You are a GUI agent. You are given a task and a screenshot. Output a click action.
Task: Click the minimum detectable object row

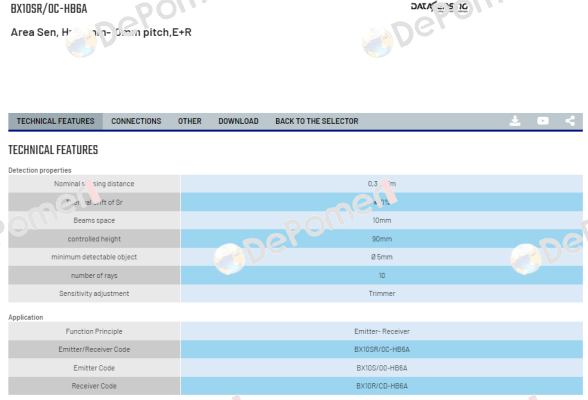[296, 257]
